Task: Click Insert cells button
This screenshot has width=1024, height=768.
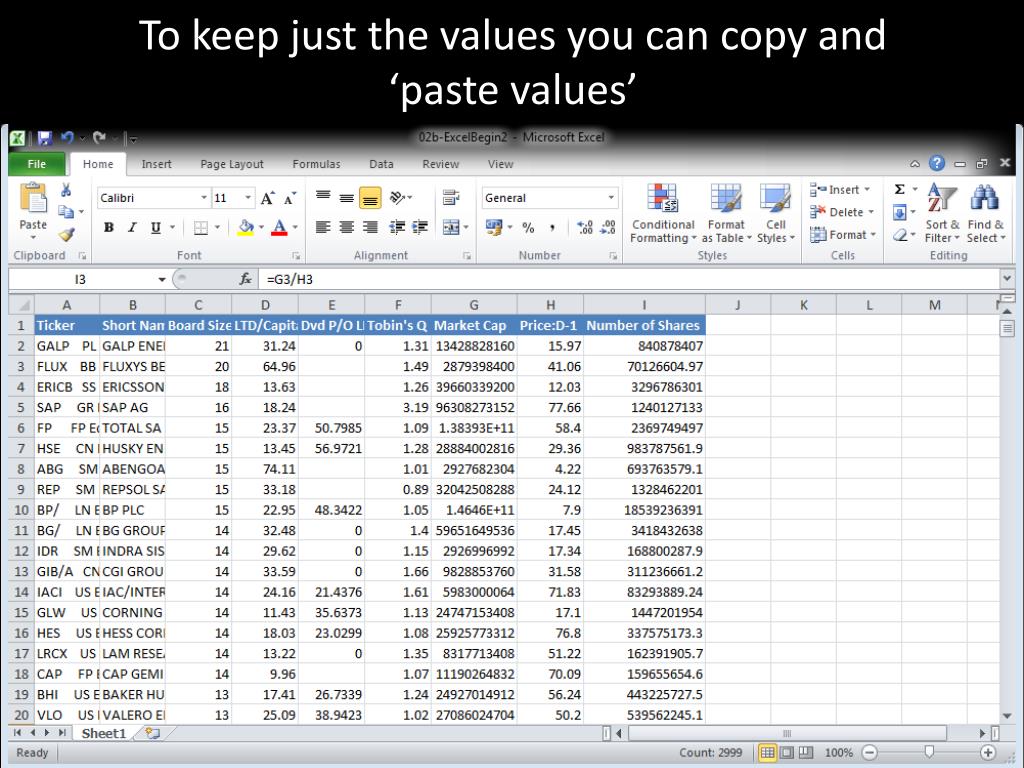Action: 840,189
